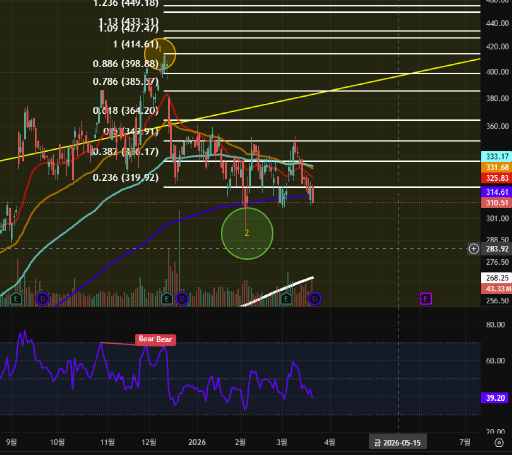
Task: Open the latest dividend D marker in March
Action: (x=315, y=299)
